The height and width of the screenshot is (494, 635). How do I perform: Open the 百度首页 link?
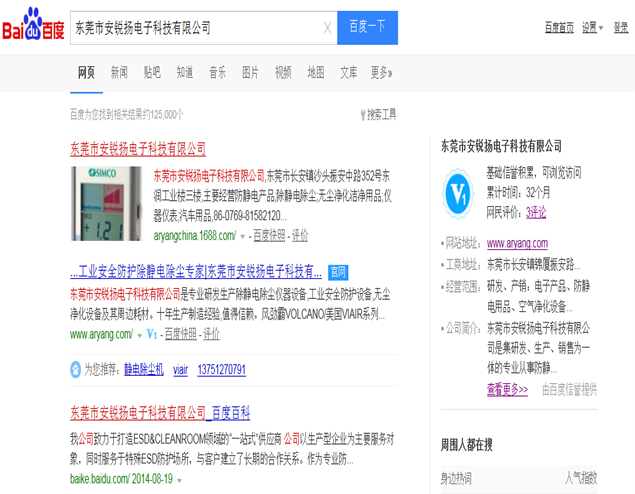(x=559, y=28)
